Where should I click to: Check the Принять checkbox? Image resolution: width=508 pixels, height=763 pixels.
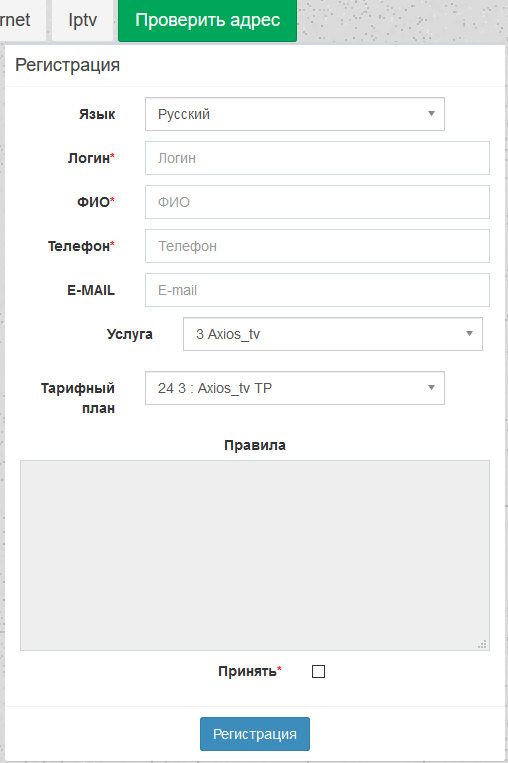click(318, 672)
